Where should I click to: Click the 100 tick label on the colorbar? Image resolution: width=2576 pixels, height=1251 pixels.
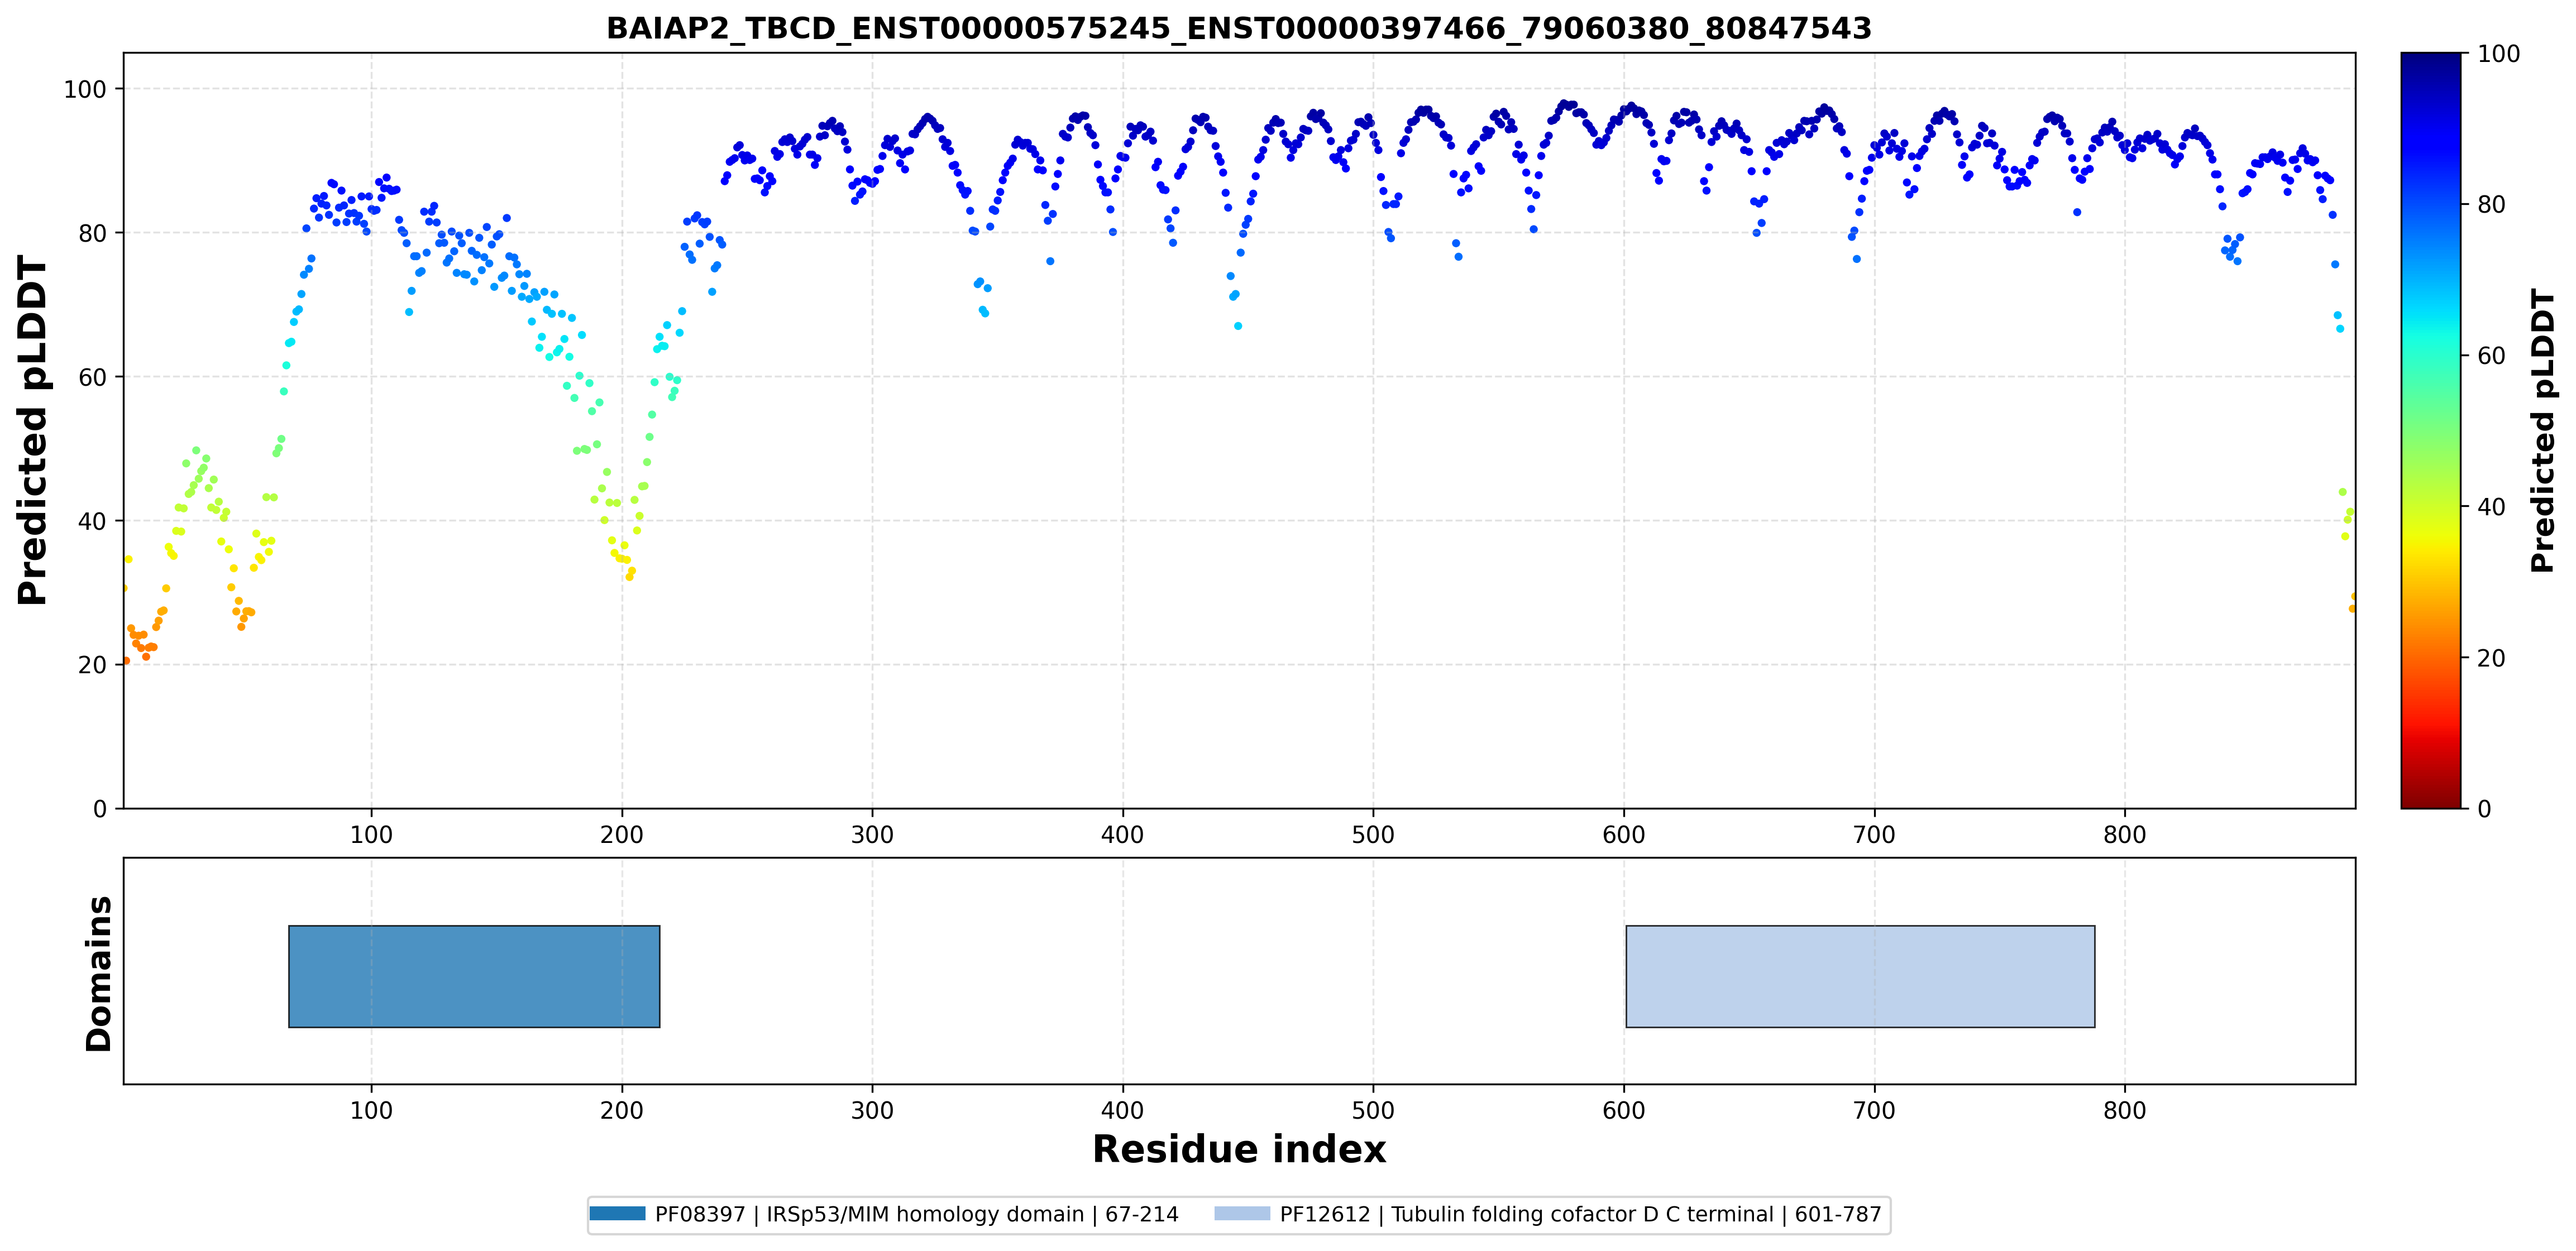(2498, 54)
